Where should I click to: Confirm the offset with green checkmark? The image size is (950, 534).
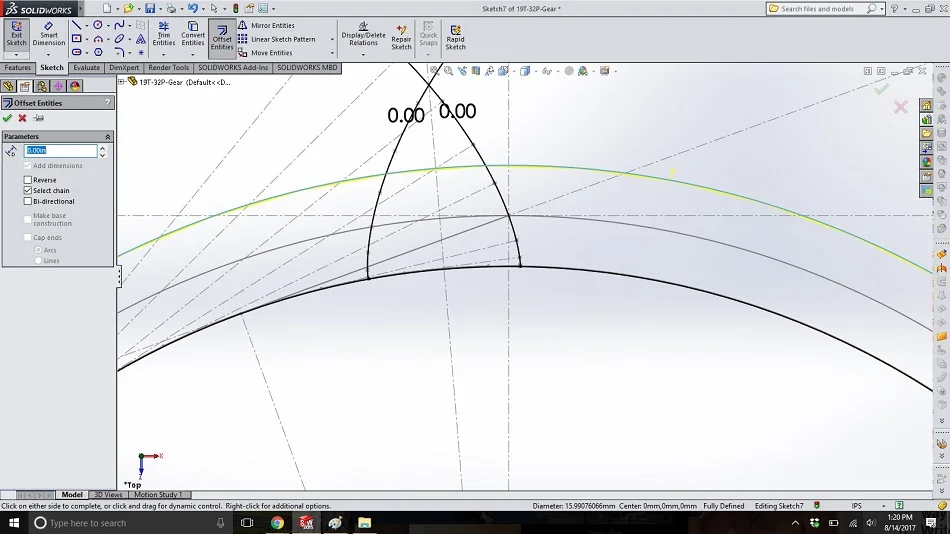click(x=7, y=118)
